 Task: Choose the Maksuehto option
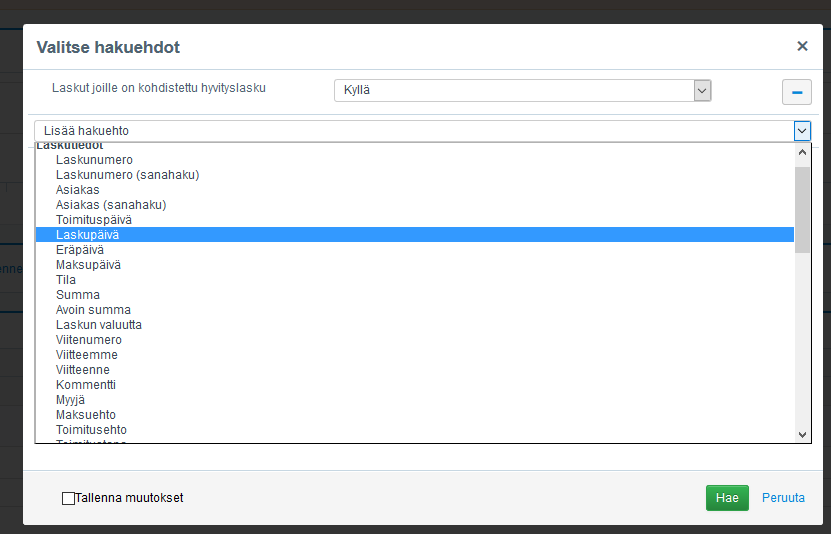pyautogui.click(x=86, y=415)
